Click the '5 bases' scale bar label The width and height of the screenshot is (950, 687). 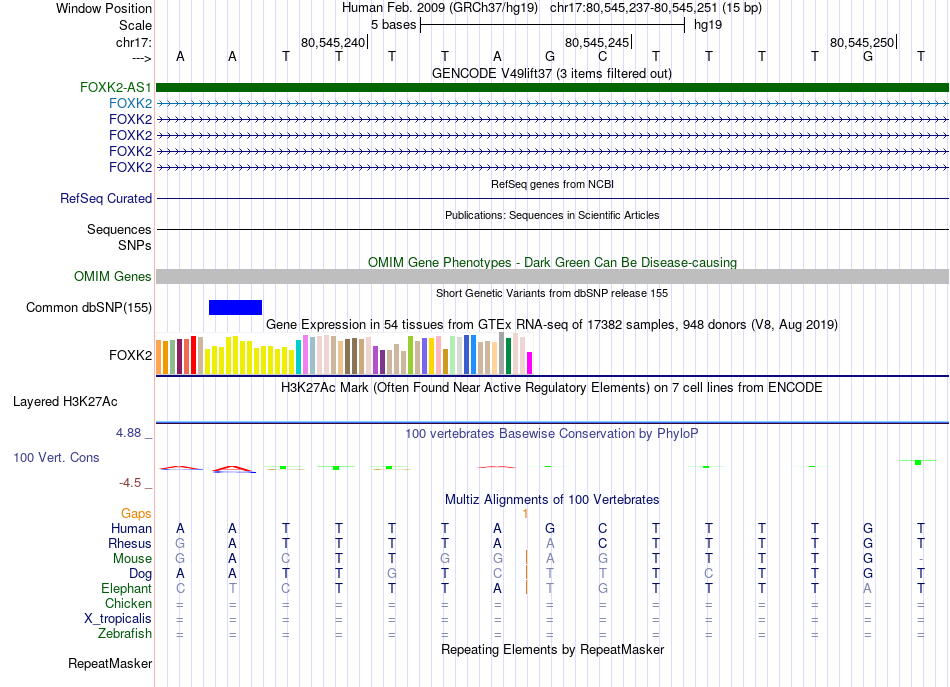pyautogui.click(x=394, y=25)
